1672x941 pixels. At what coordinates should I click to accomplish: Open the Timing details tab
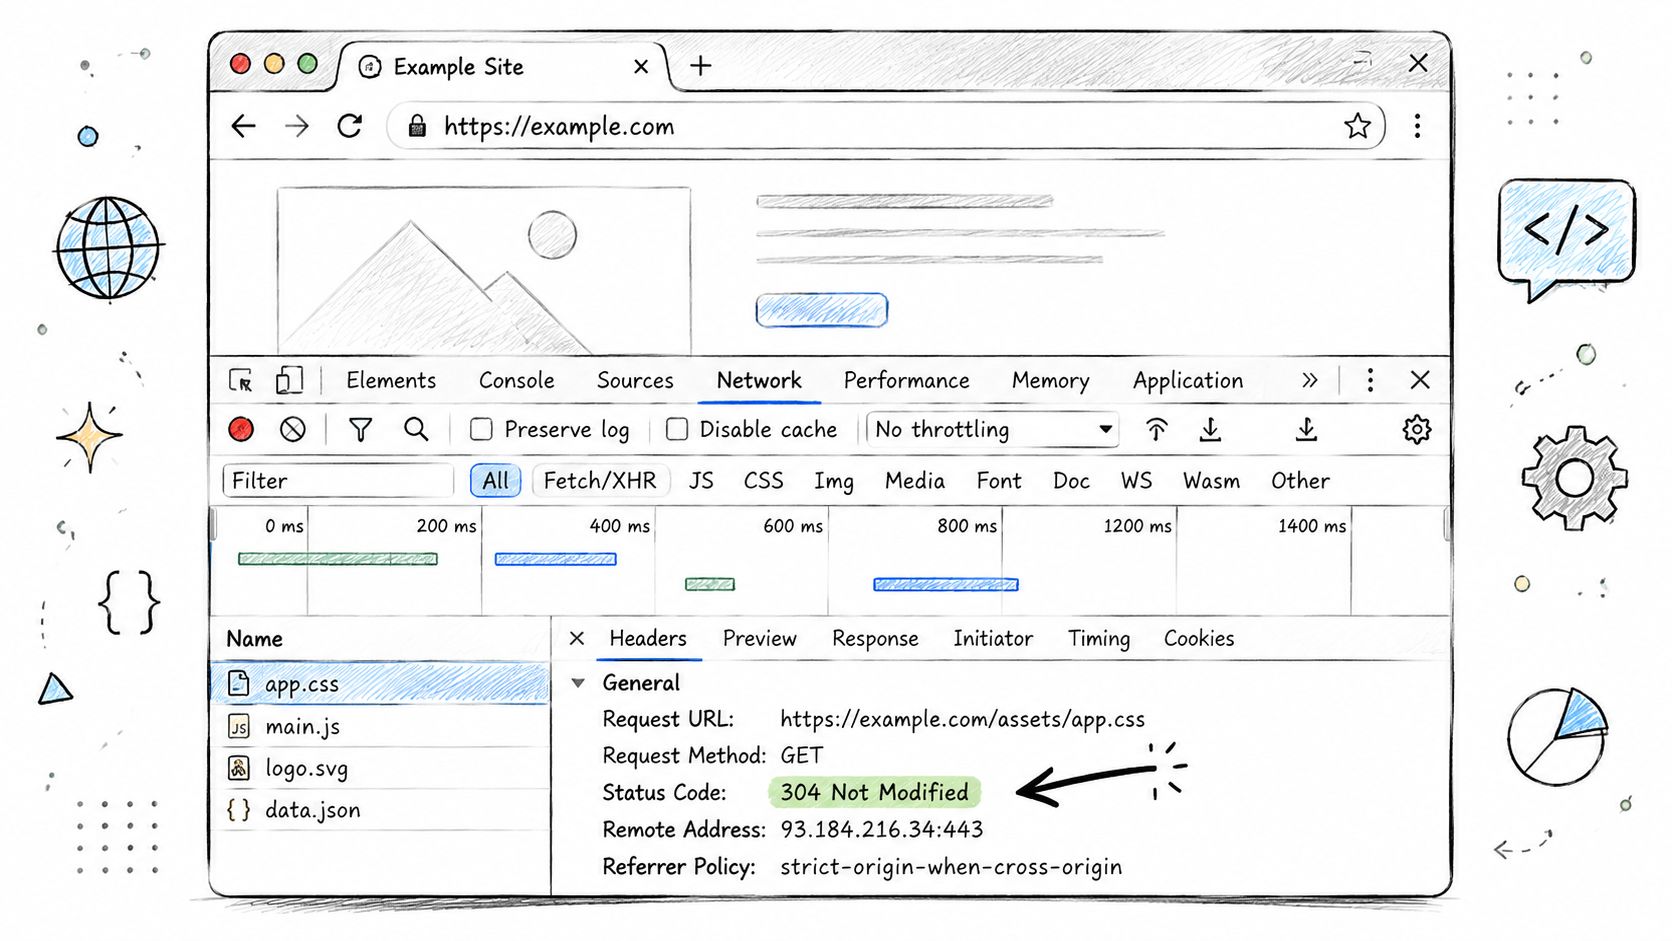(x=1099, y=638)
